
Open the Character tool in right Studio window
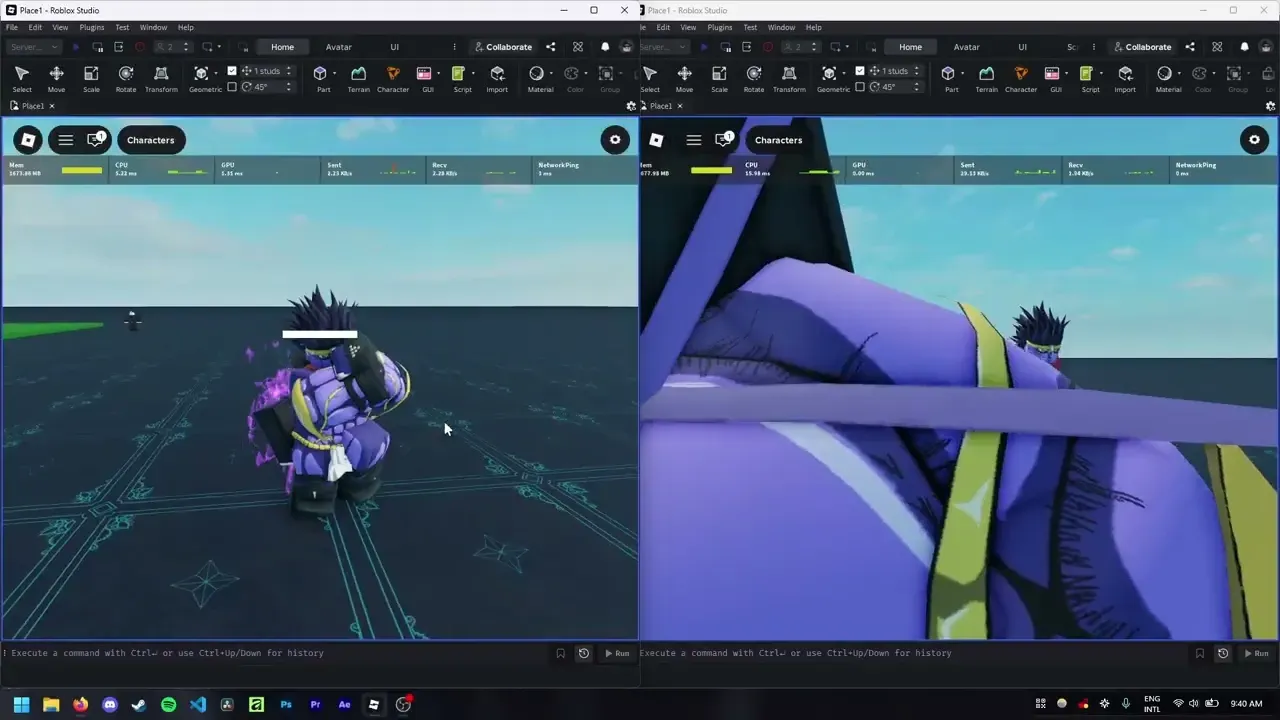point(1021,78)
